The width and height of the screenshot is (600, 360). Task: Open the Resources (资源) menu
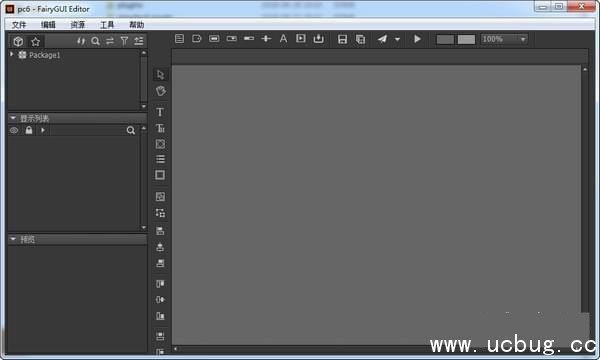click(78, 25)
